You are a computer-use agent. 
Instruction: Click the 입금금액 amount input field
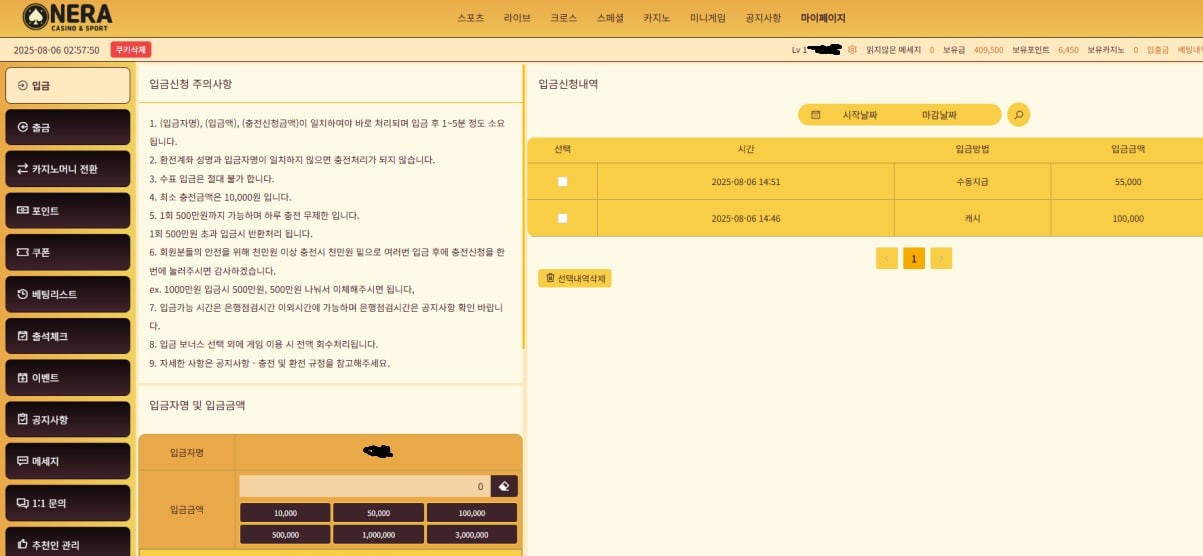coord(364,486)
